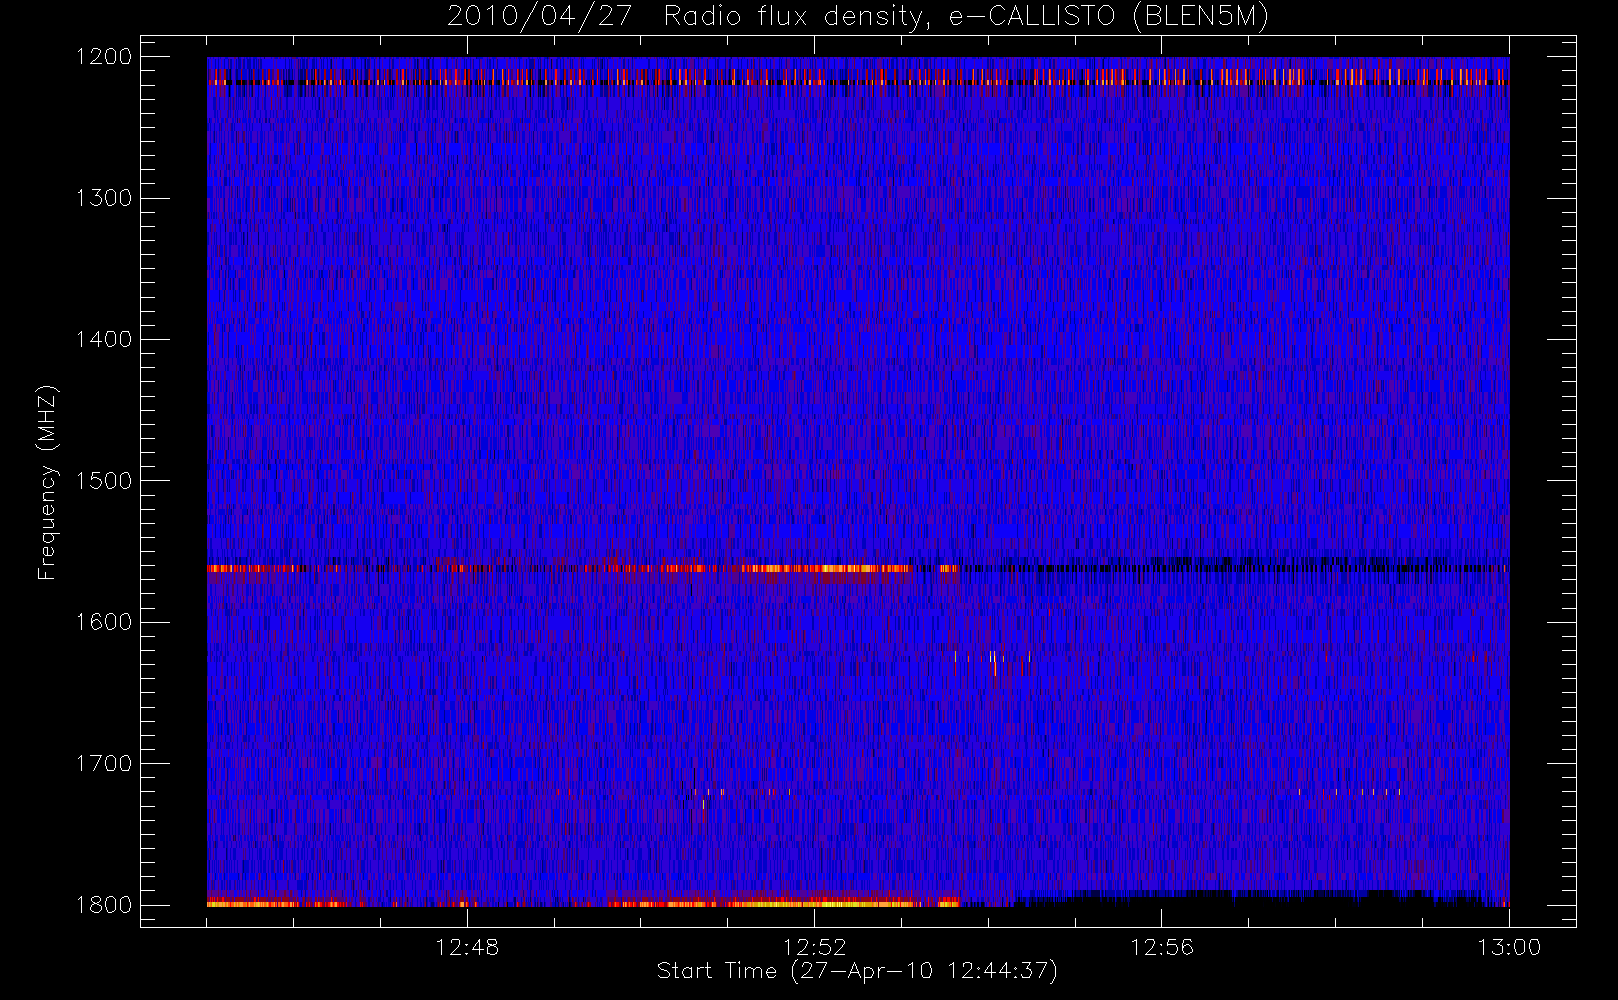1618x1000 pixels.
Task: Click the orange interference line near 1560 MHz
Action: click(582, 568)
